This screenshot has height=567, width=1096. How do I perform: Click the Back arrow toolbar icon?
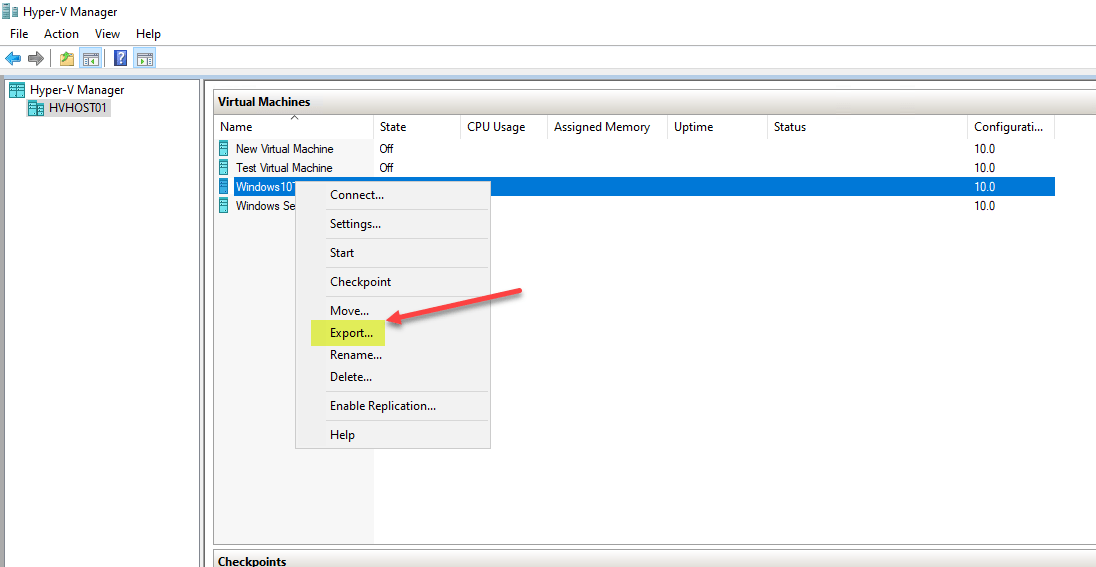tap(13, 59)
